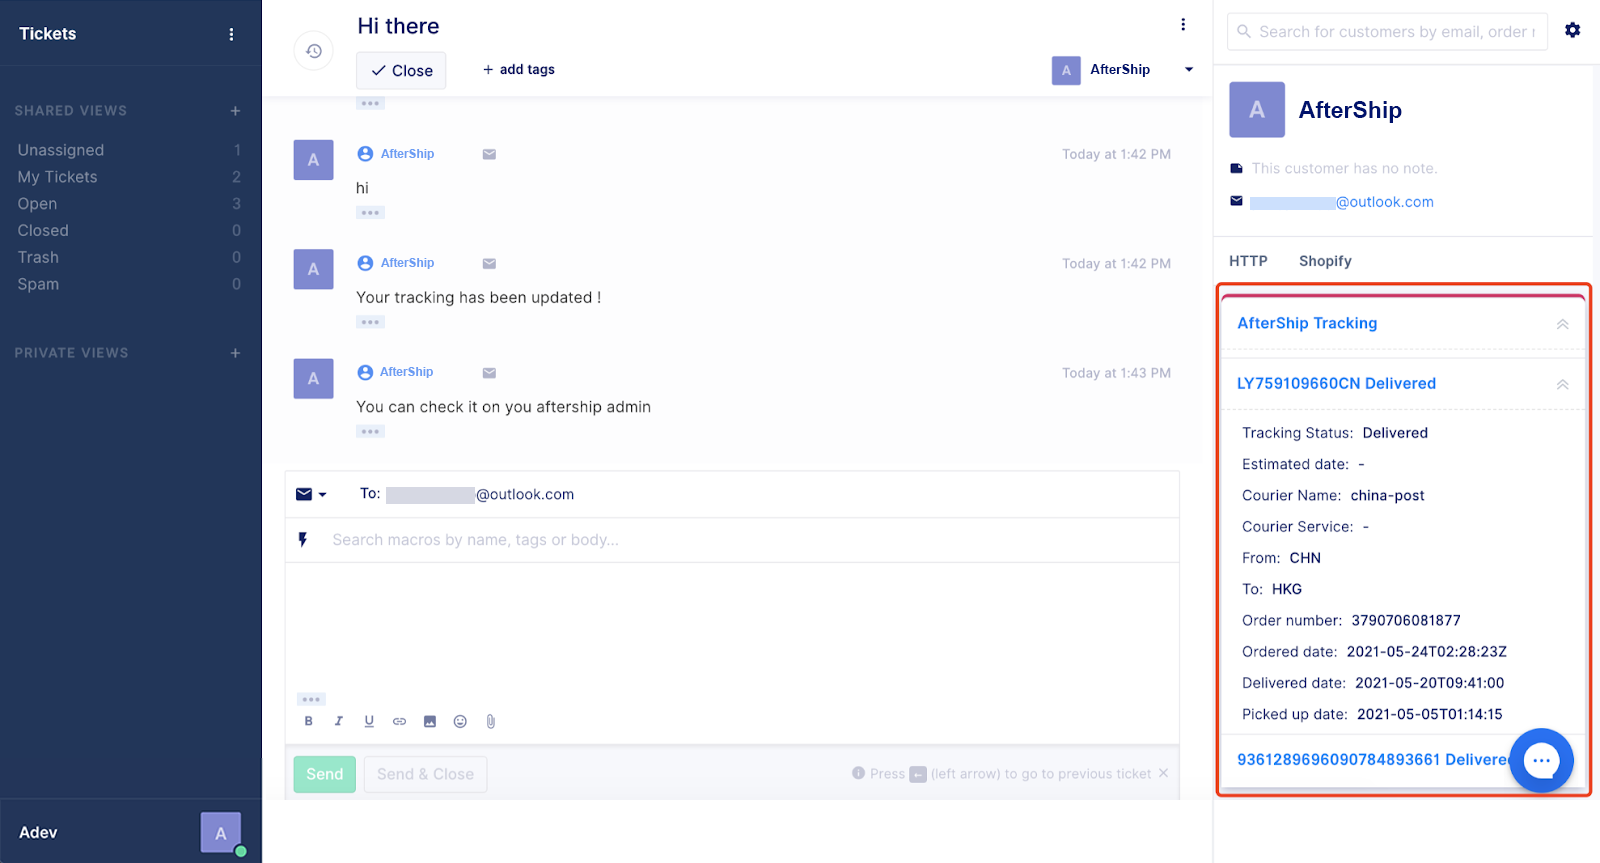Screen dimensions: 1600x863
Task: Click the AfterShip sender name on the tracking updated message
Action: pos(407,263)
